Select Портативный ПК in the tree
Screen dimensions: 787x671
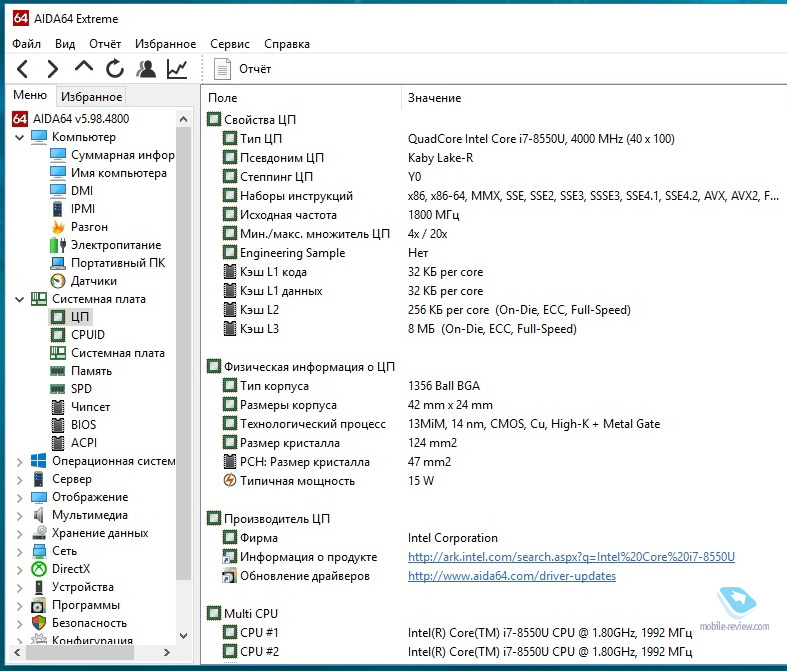click(107, 263)
